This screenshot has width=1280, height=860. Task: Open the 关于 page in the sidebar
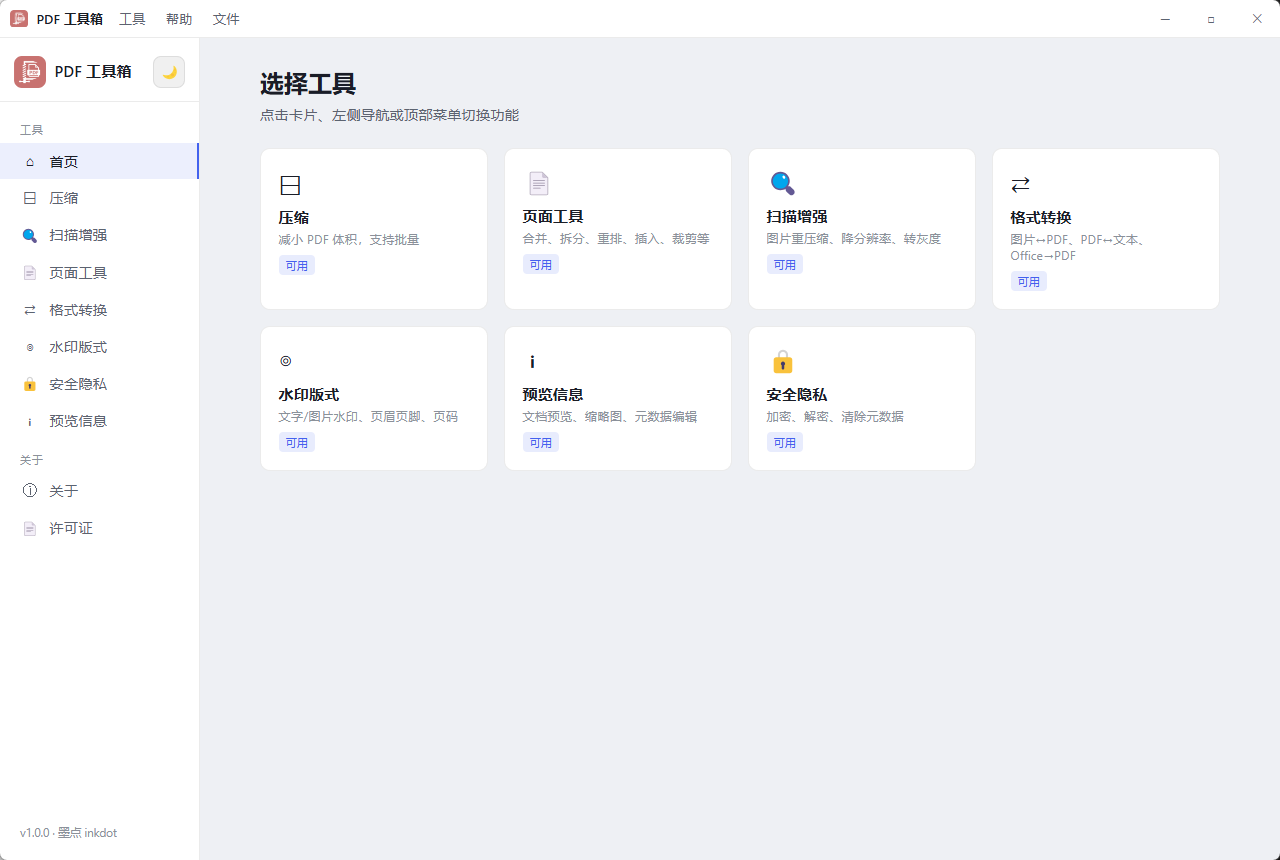[99, 491]
